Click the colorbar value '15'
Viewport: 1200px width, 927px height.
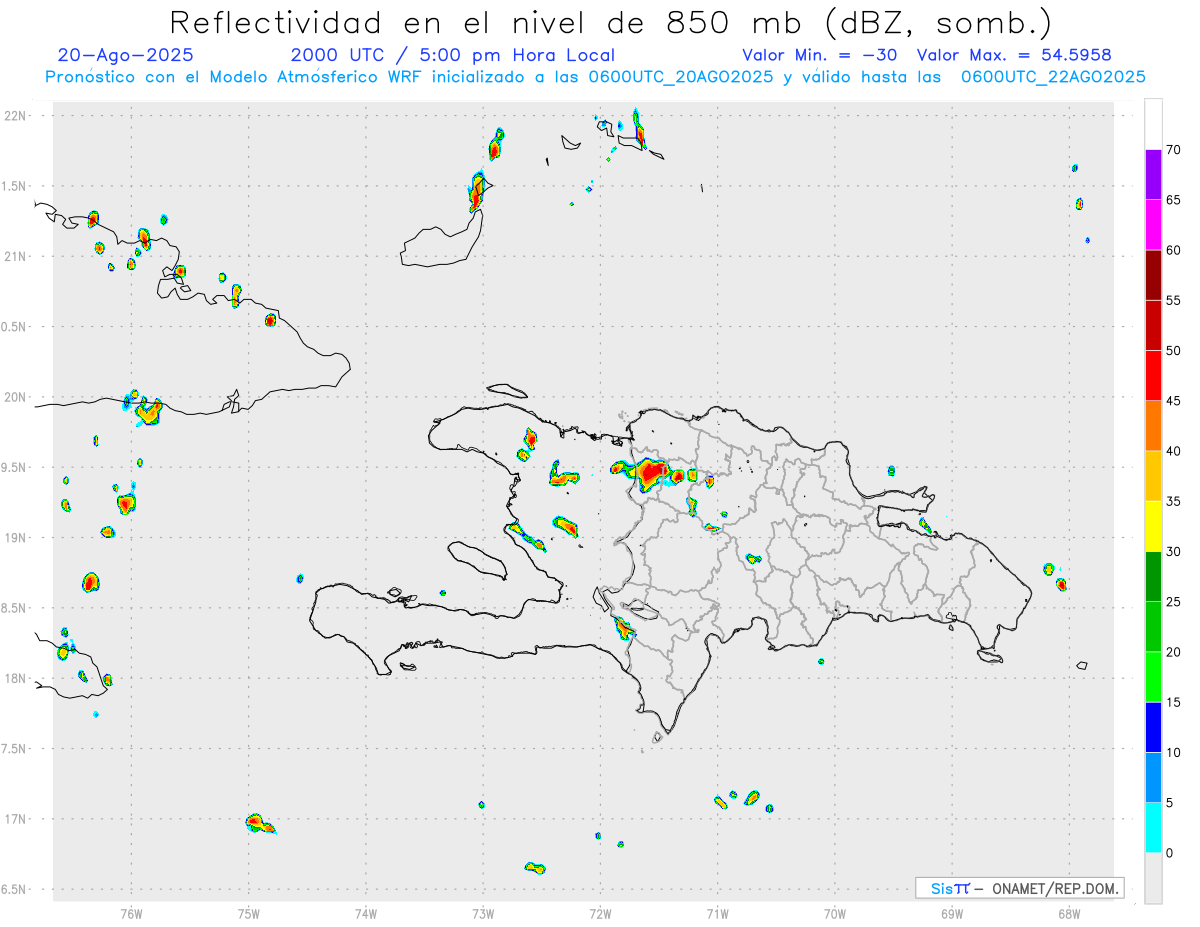coord(1173,702)
